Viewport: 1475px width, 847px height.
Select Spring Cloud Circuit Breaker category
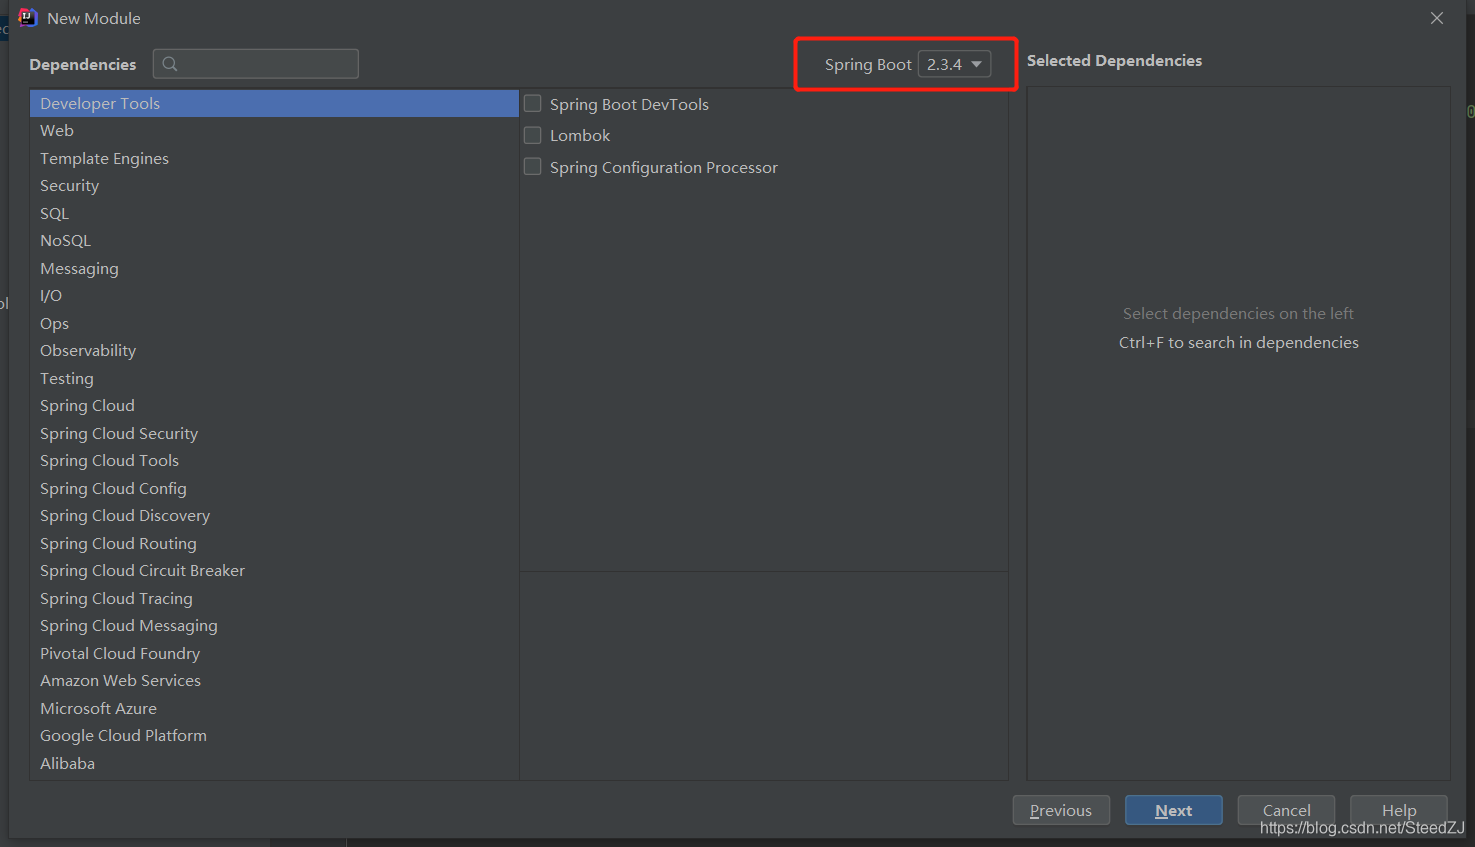(x=274, y=571)
